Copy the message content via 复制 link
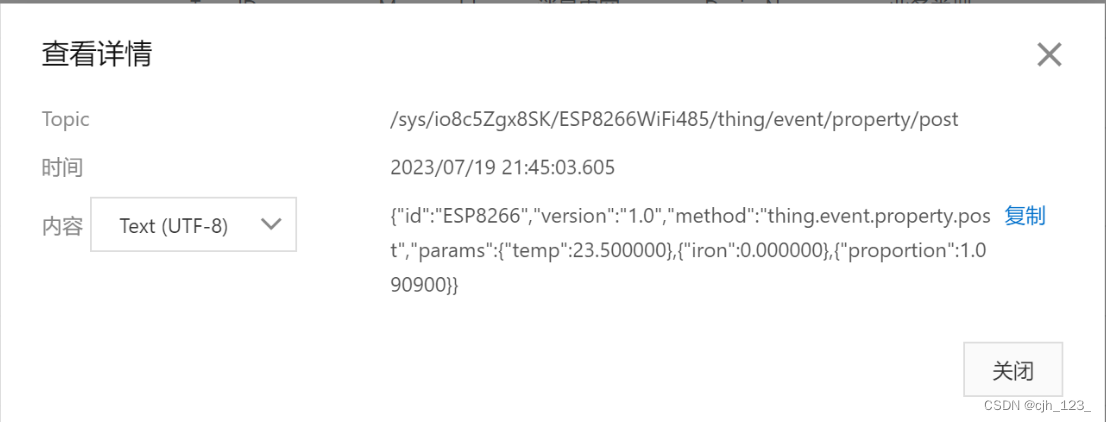The height and width of the screenshot is (422, 1106). [x=1024, y=216]
